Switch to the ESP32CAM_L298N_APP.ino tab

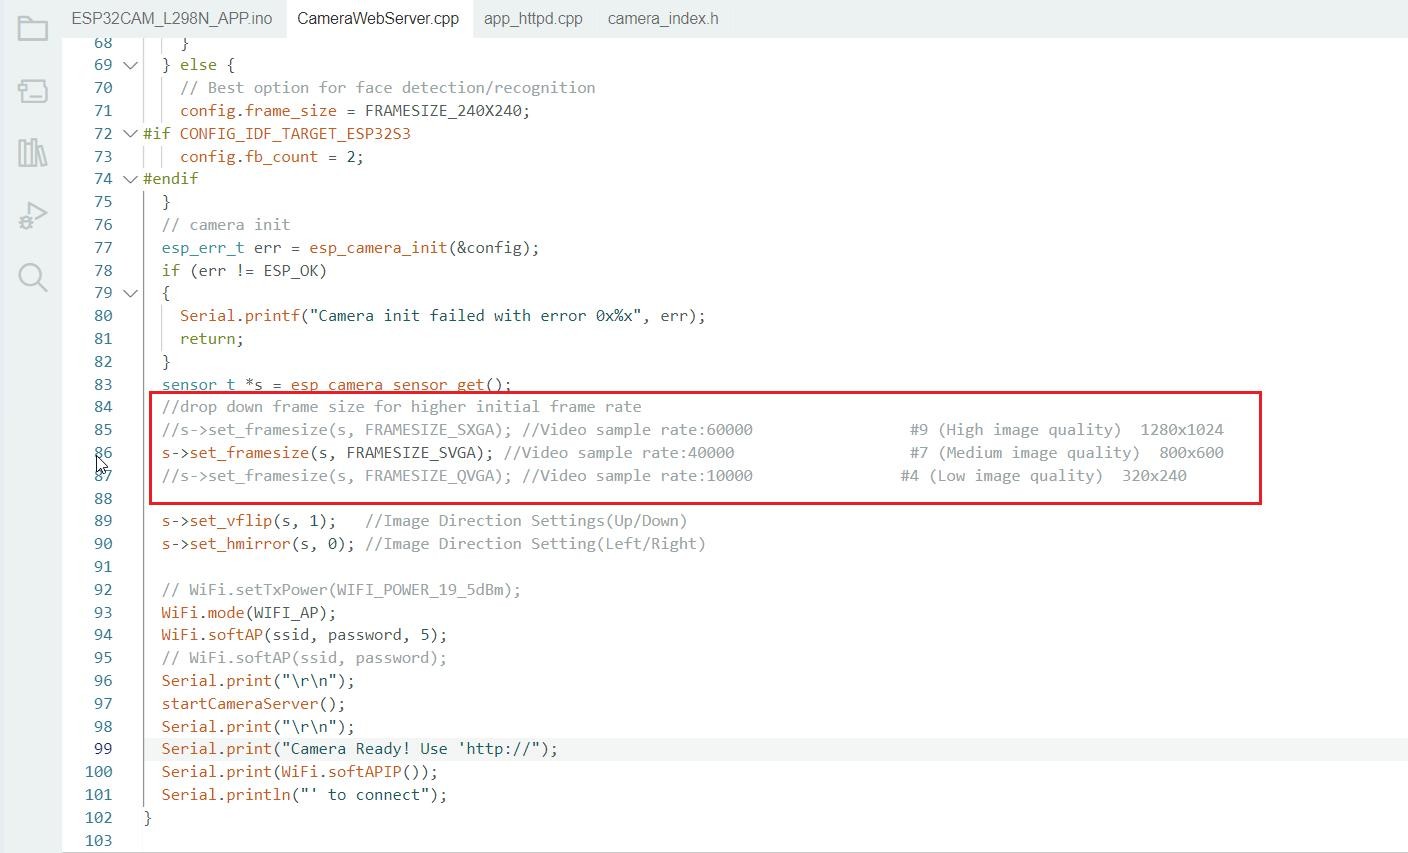pyautogui.click(x=171, y=18)
